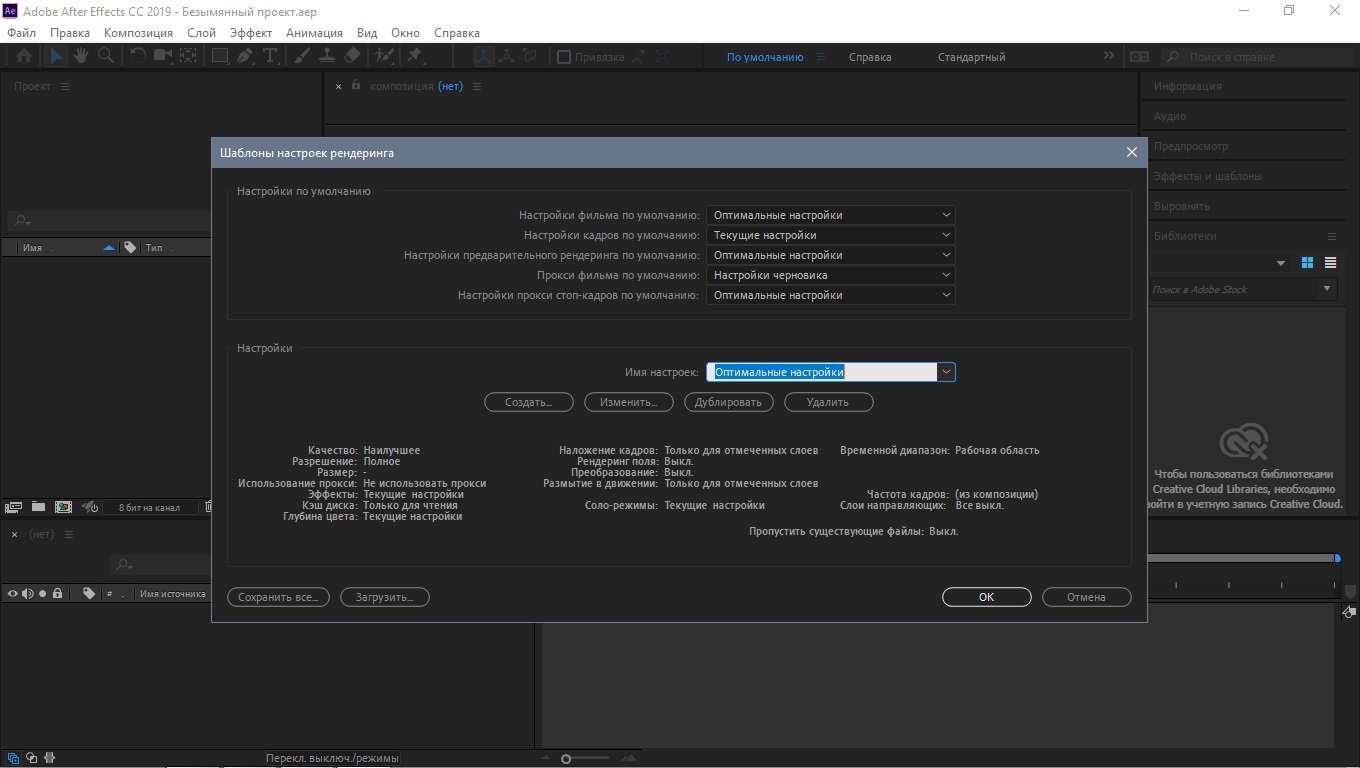Viewport: 1360px width, 768px height.
Task: Select the Pen tool
Action: click(x=244, y=57)
